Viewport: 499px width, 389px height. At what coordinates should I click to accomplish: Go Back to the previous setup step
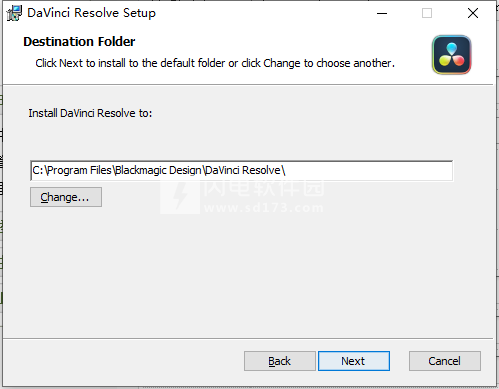[280, 361]
